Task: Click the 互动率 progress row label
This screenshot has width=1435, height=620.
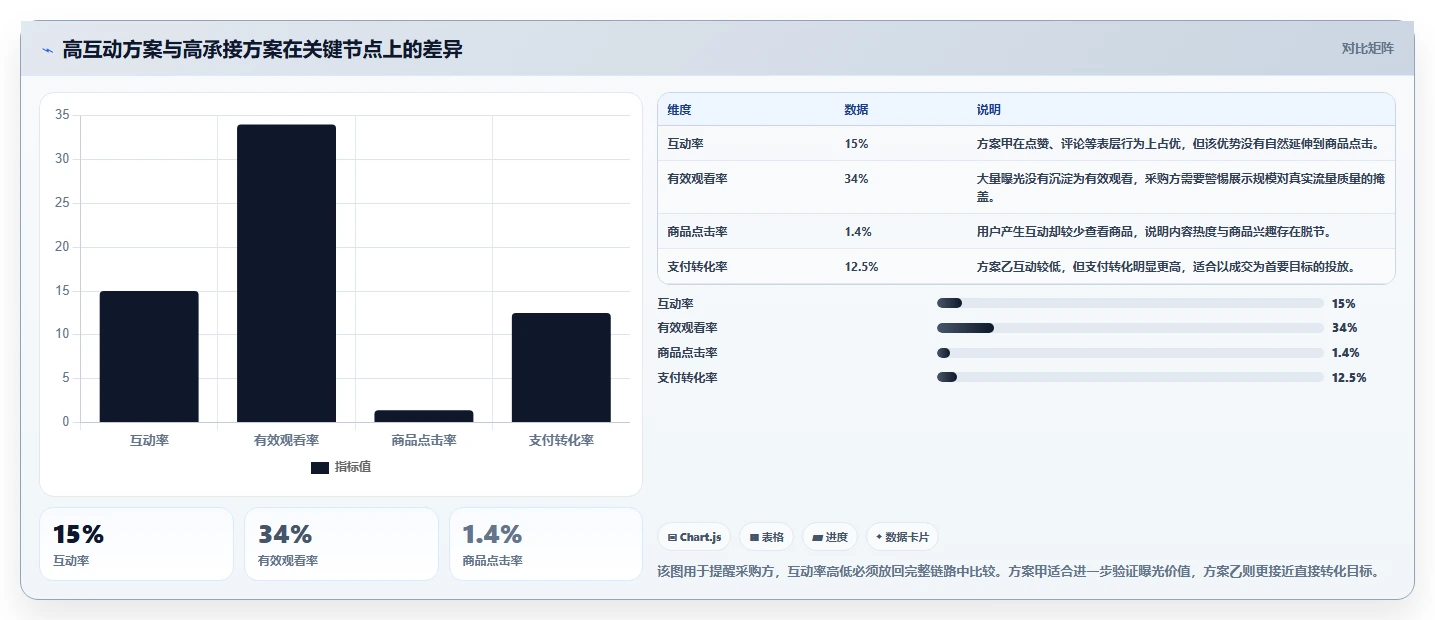Action: (x=675, y=303)
